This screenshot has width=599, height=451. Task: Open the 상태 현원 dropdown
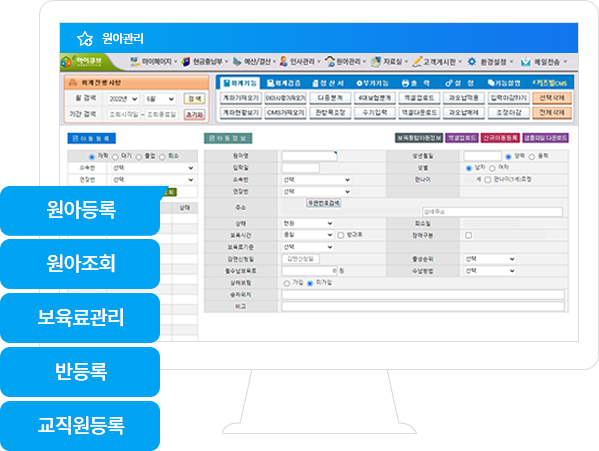pyautogui.click(x=308, y=223)
